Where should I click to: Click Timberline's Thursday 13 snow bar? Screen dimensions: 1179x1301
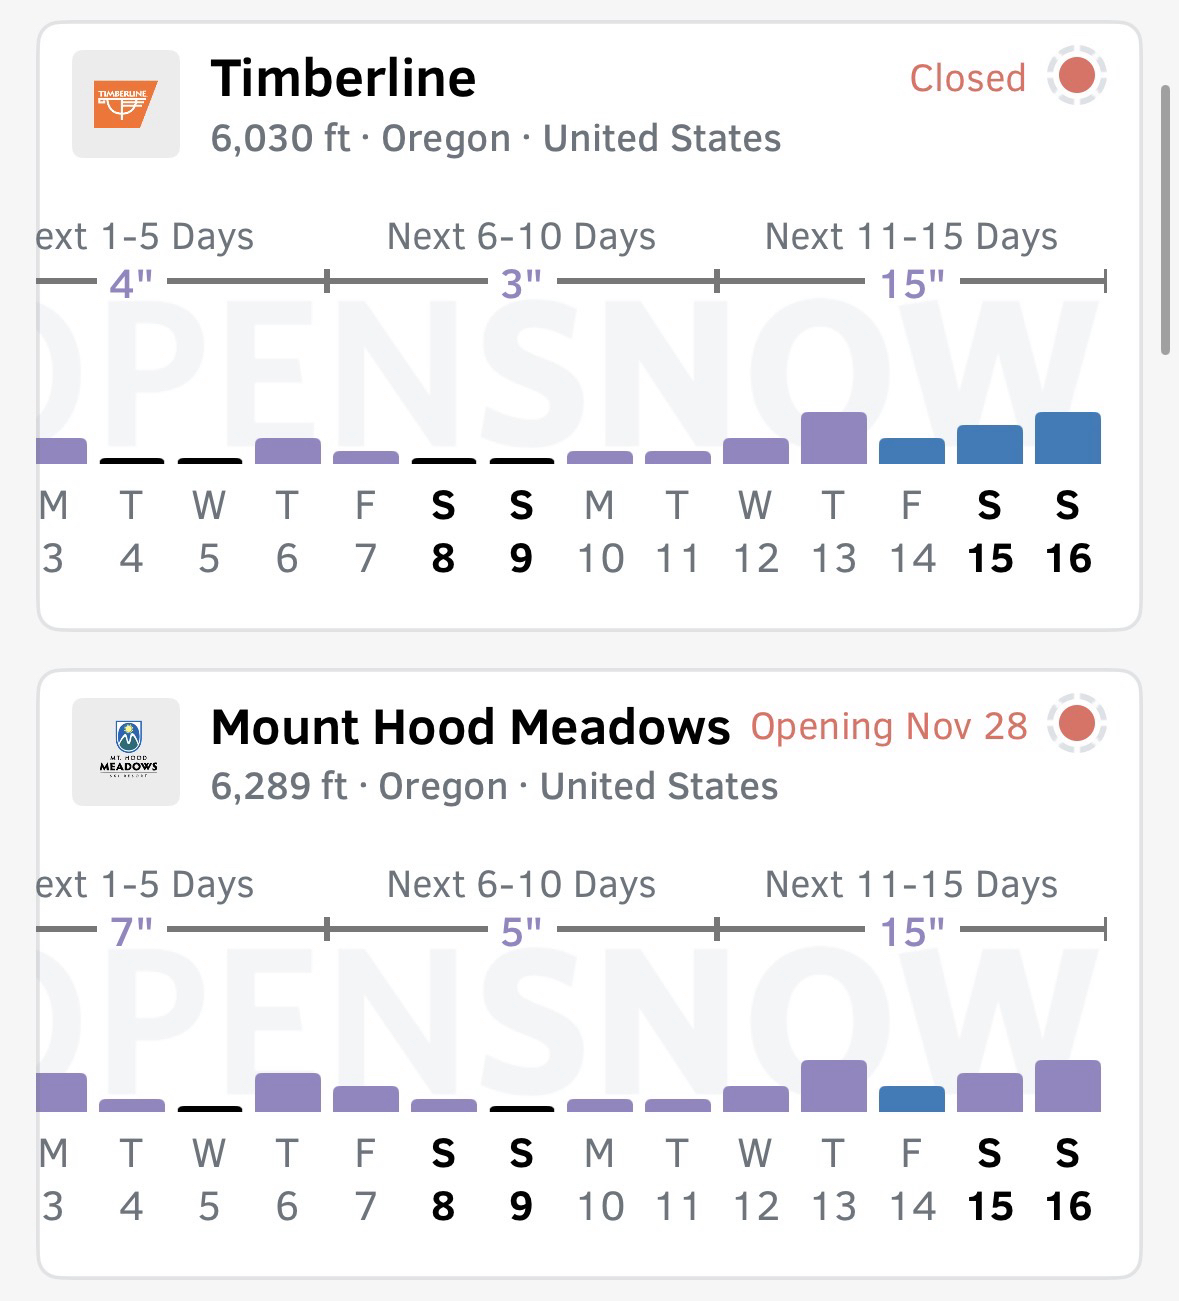click(834, 438)
